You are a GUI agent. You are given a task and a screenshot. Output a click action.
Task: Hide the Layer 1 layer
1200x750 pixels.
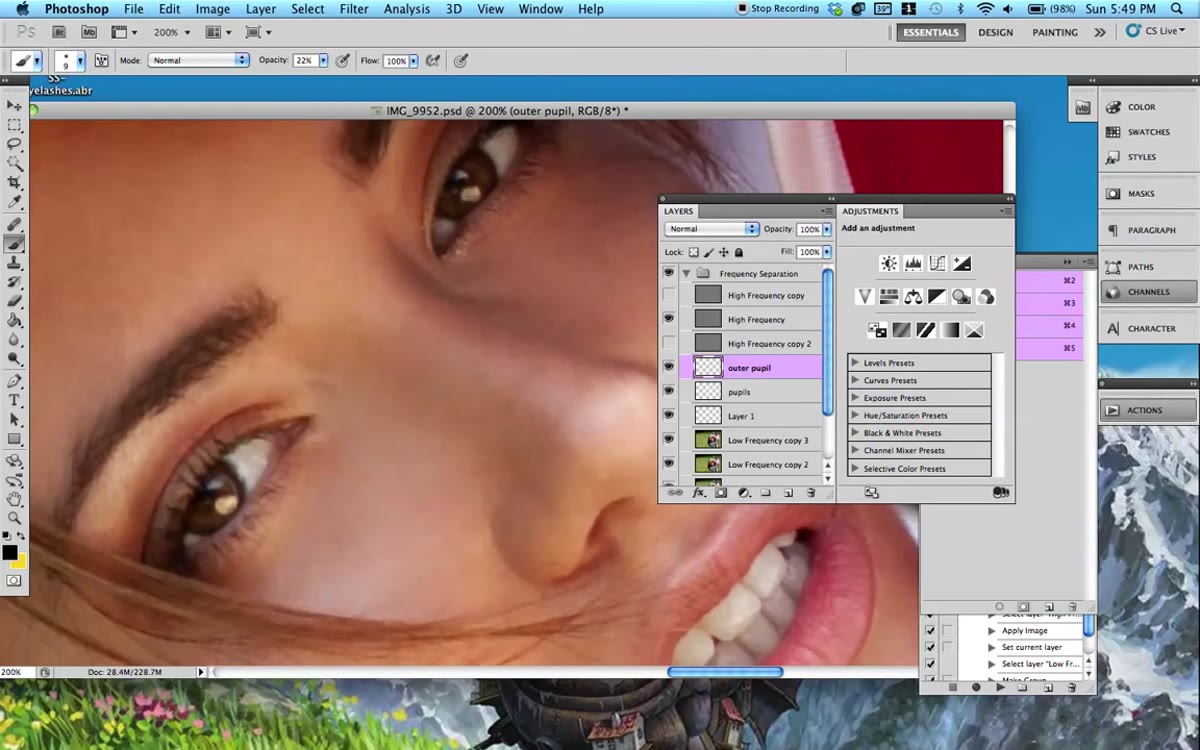668,416
